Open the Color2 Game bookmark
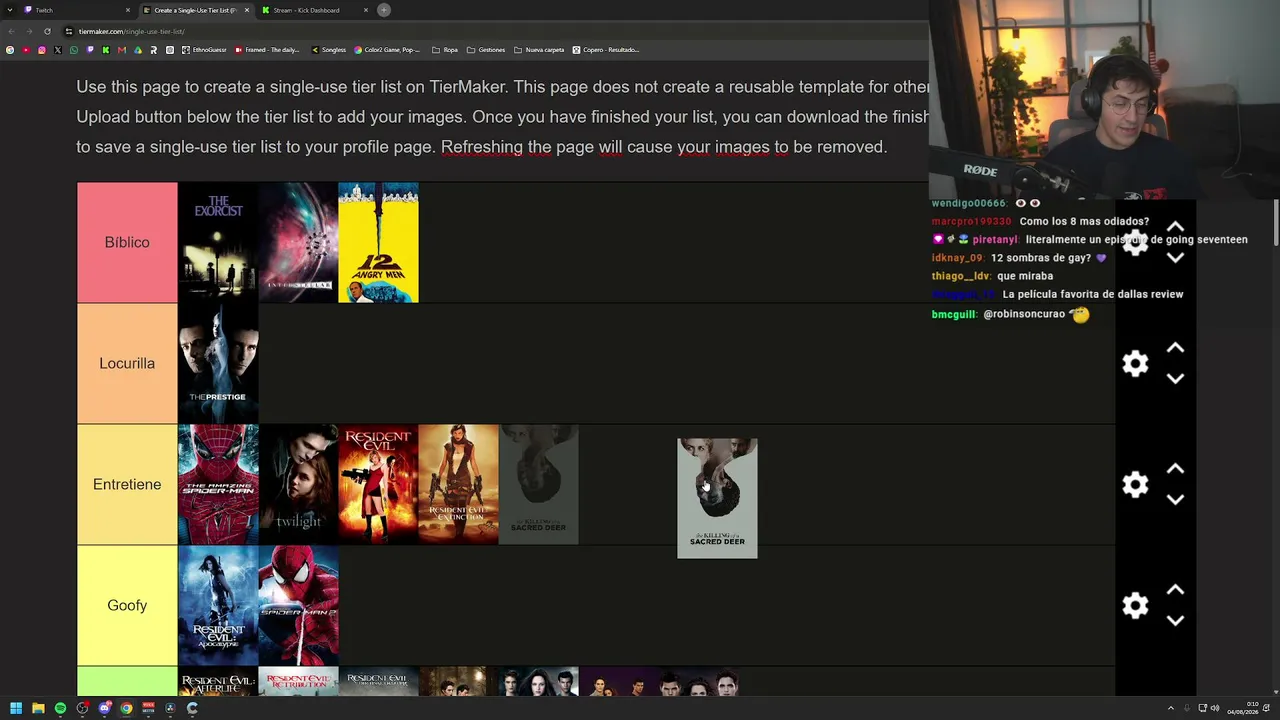This screenshot has height=720, width=1280. 388,50
